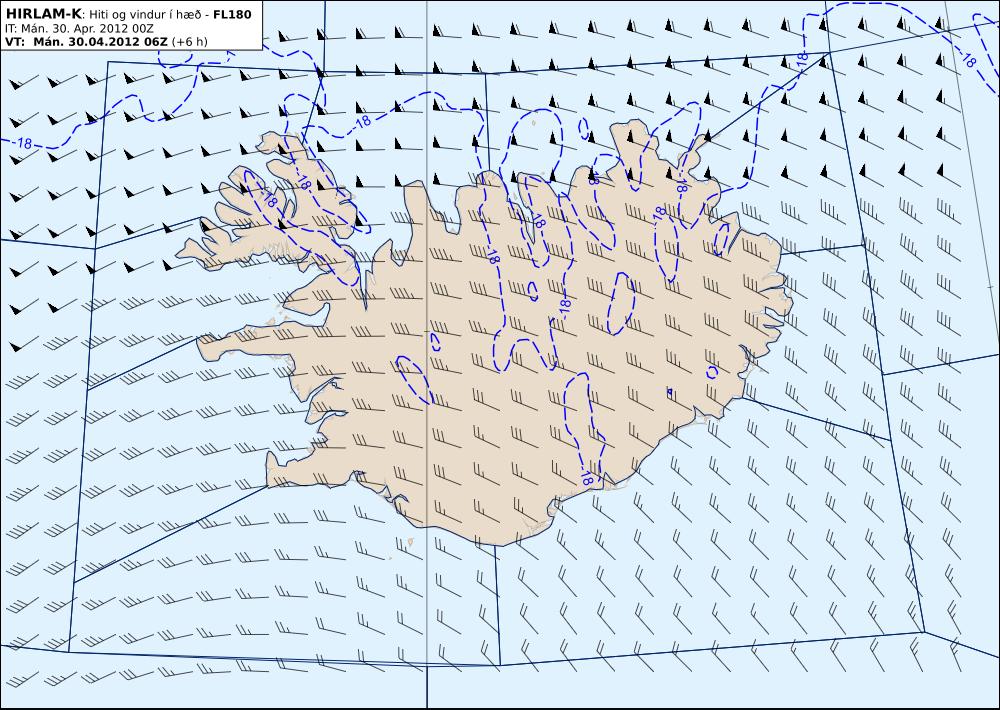Select the FL180 flight level label

click(x=232, y=14)
